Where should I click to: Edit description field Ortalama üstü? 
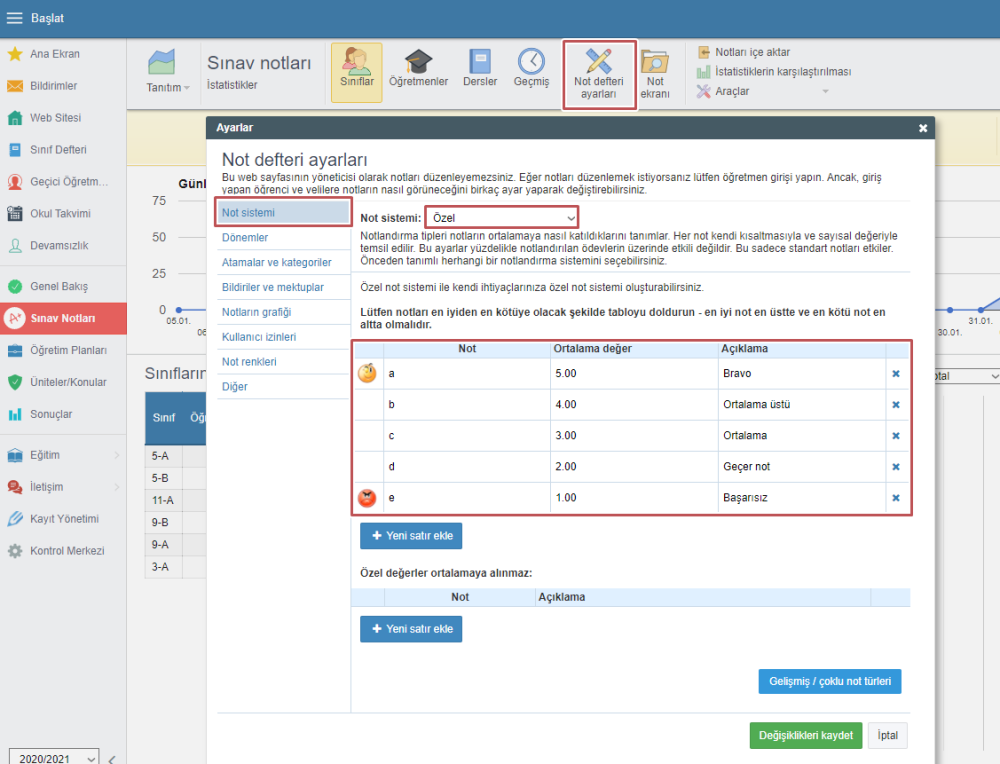[802, 405]
